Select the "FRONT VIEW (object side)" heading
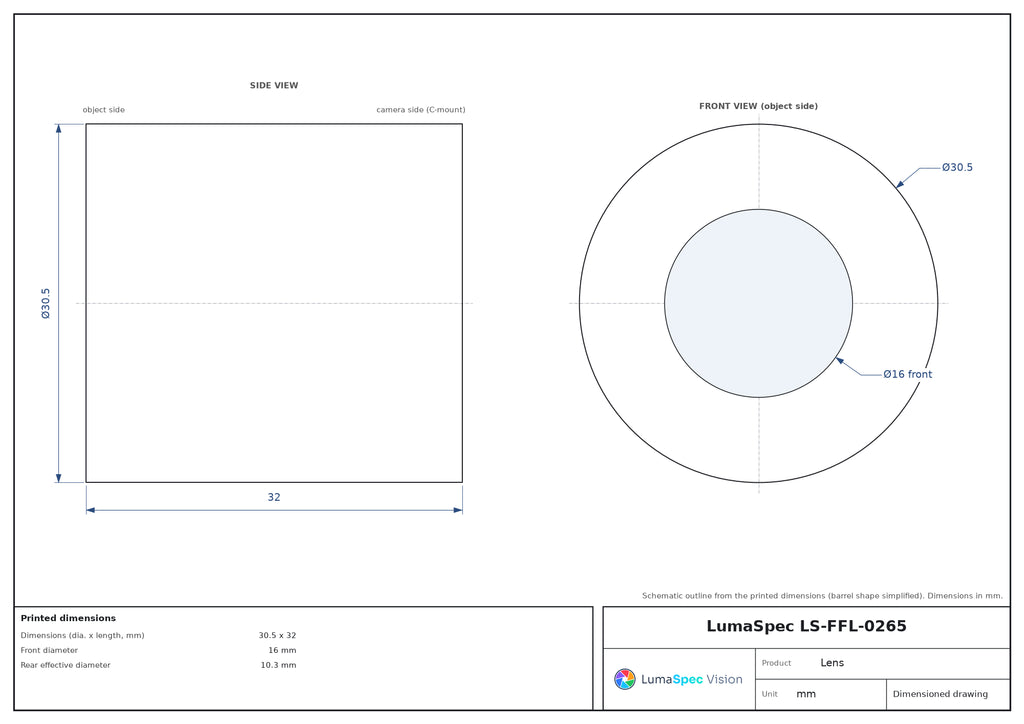Screen dimensions: 1024x724 coord(758,106)
